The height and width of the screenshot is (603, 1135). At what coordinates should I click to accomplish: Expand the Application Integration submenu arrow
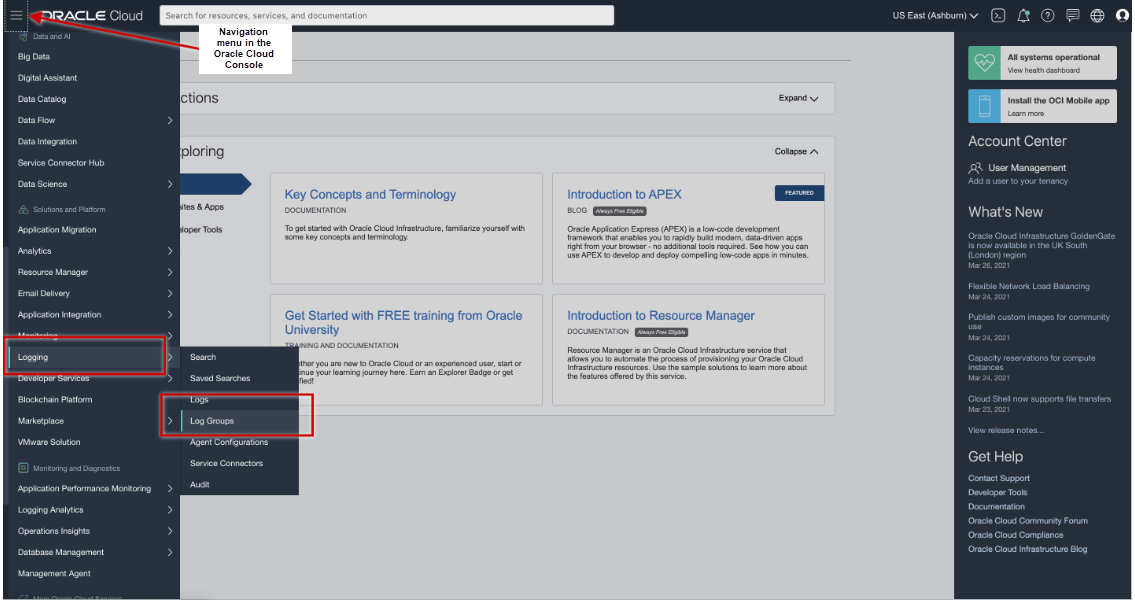point(170,314)
